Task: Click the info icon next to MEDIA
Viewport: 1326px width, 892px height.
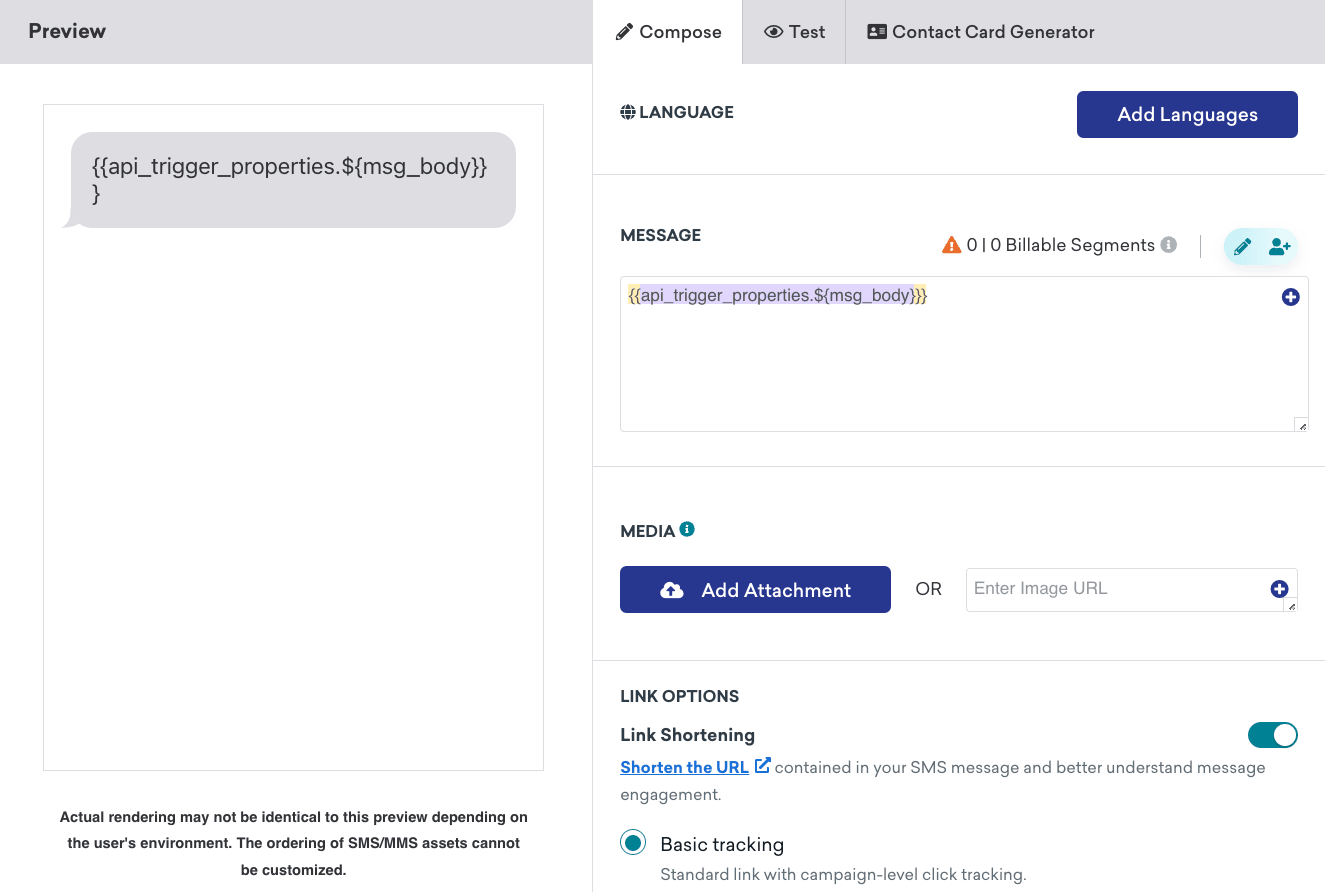Action: click(x=687, y=529)
